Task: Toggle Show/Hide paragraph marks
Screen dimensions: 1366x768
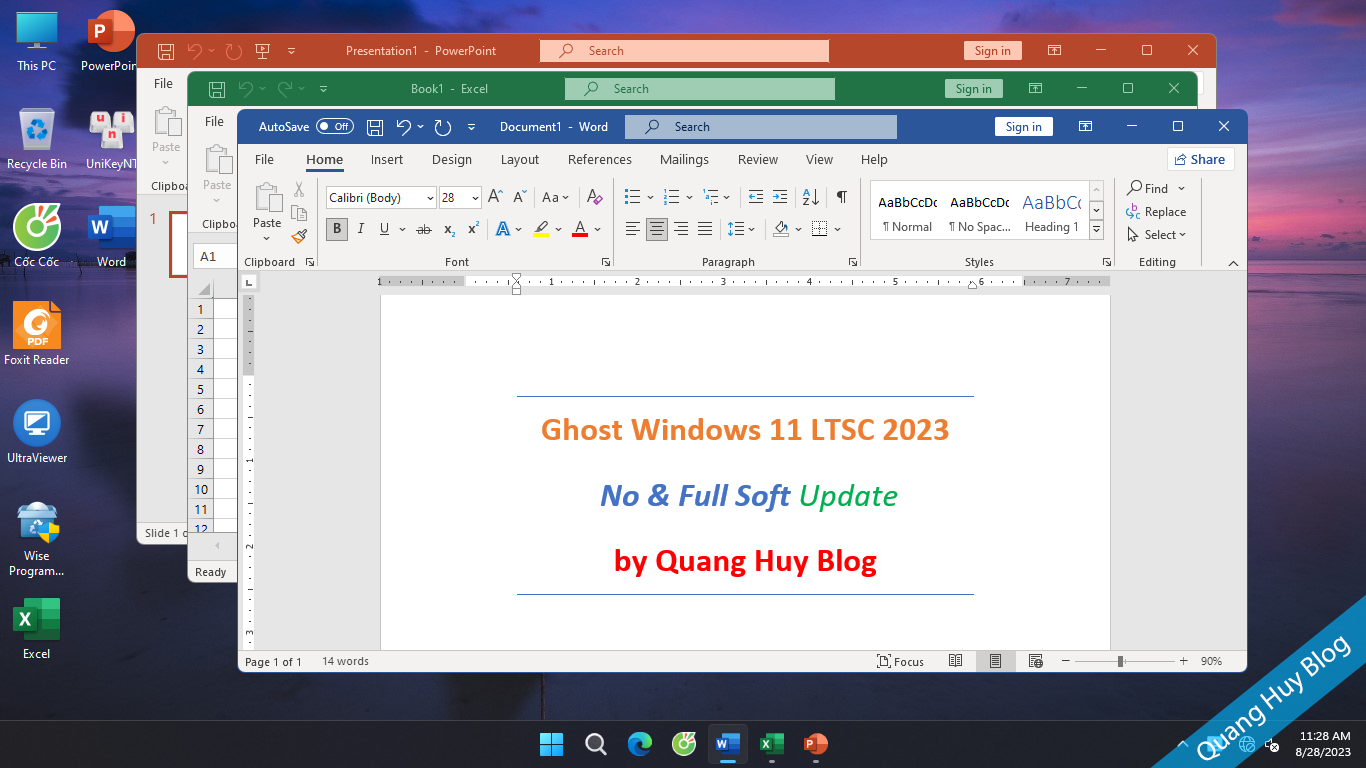Action: pyautogui.click(x=841, y=197)
